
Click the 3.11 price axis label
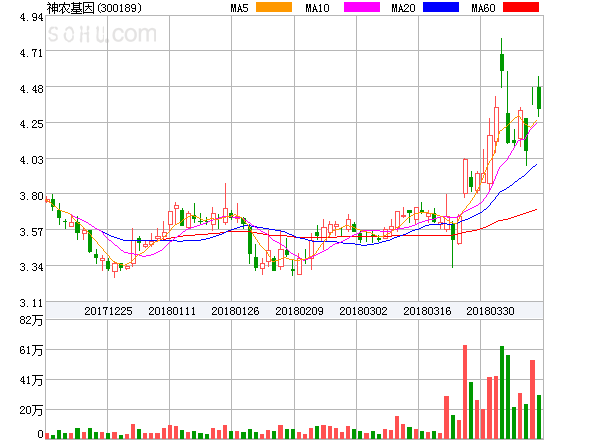click(31, 303)
